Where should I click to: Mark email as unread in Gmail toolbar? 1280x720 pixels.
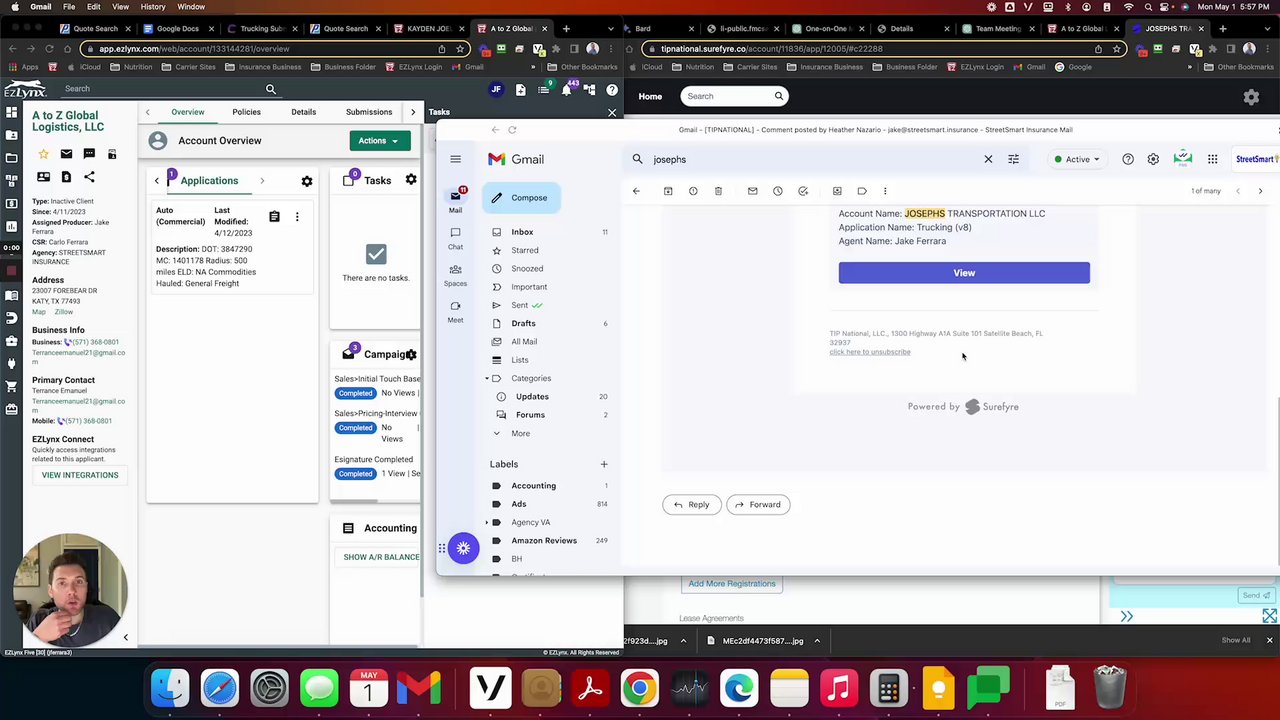[753, 191]
